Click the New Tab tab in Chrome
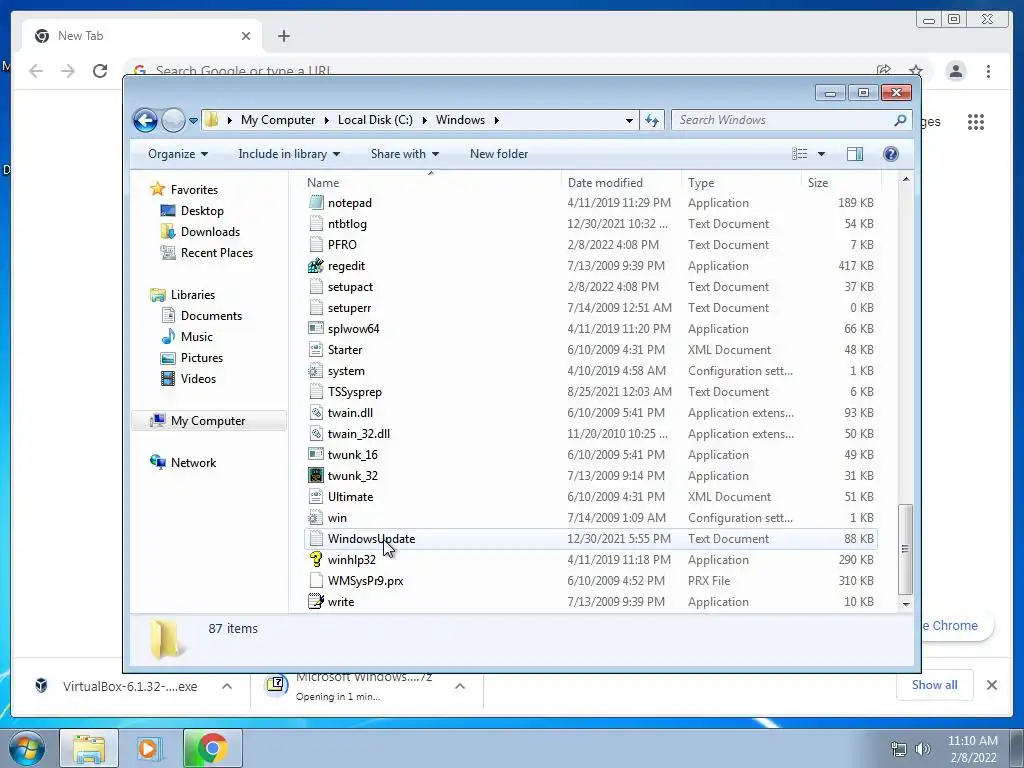 (142, 36)
